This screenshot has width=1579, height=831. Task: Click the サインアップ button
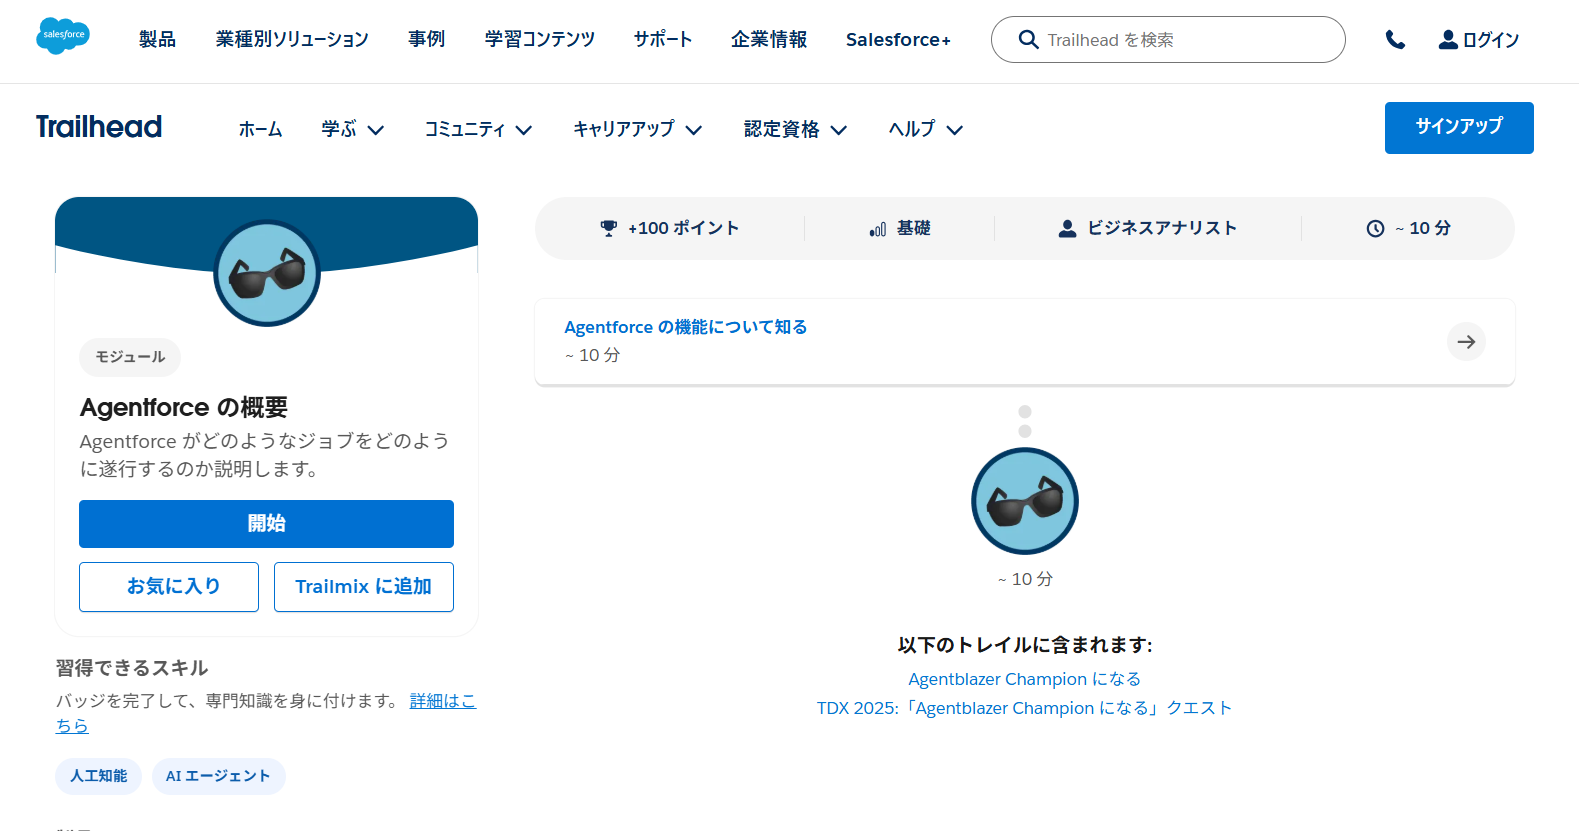(1458, 127)
